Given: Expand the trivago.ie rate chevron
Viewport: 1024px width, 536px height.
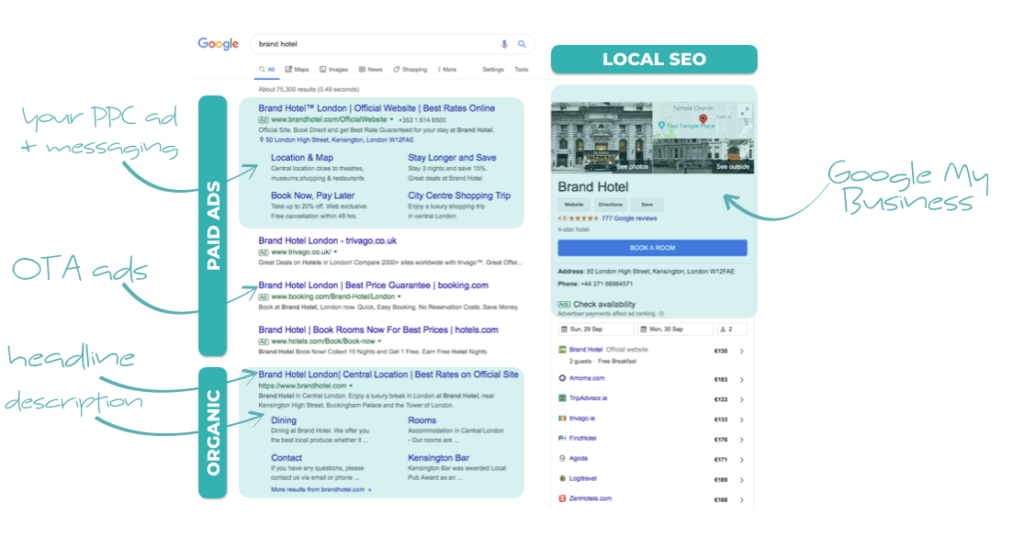Looking at the screenshot, I should pyautogui.click(x=742, y=420).
